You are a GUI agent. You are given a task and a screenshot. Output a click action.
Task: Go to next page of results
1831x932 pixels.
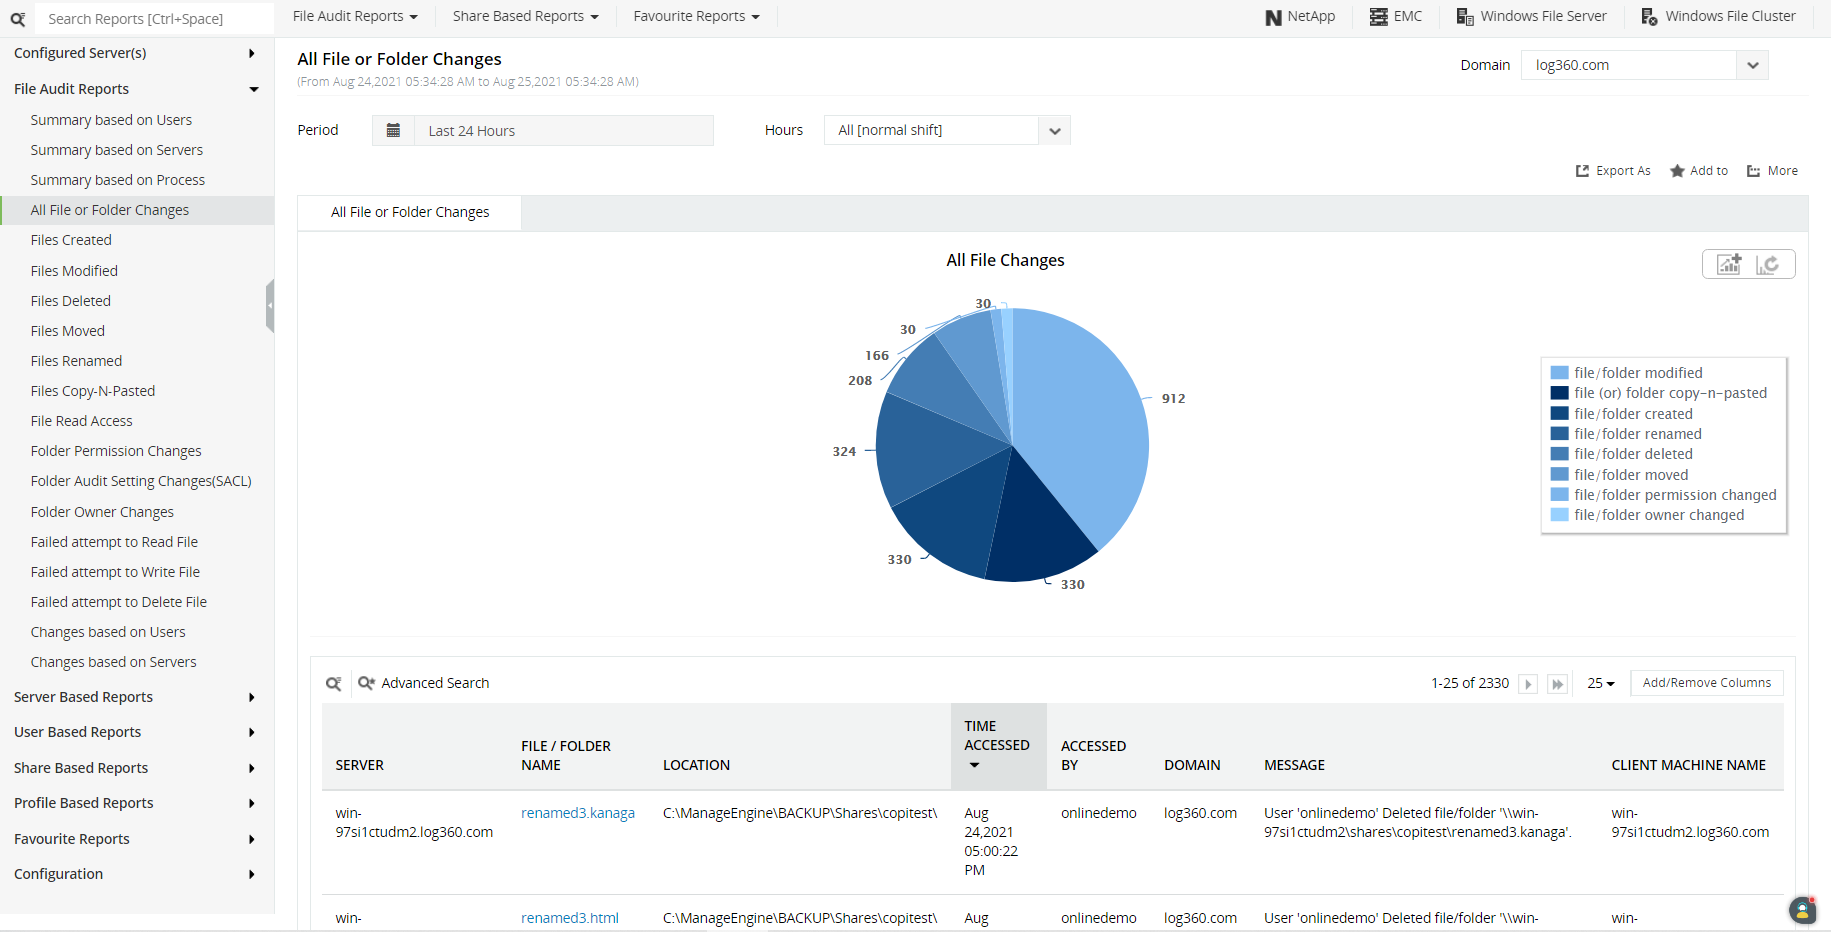pyautogui.click(x=1528, y=684)
